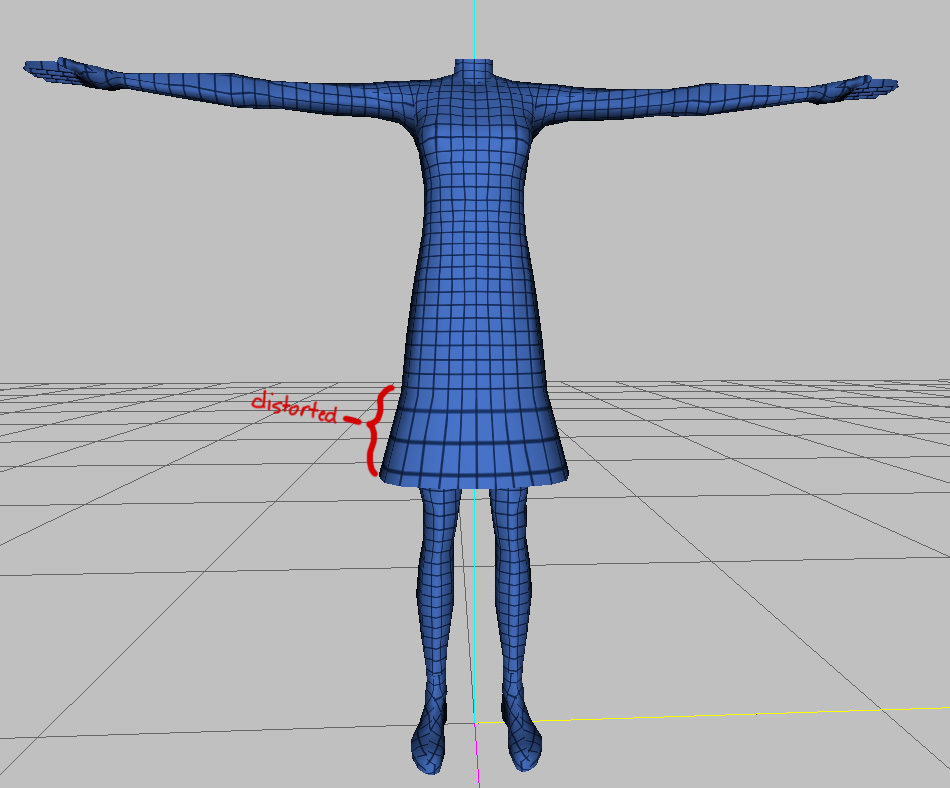Screen dimensions: 950x788
Task: Select the model's neck opening at top
Action: point(473,64)
